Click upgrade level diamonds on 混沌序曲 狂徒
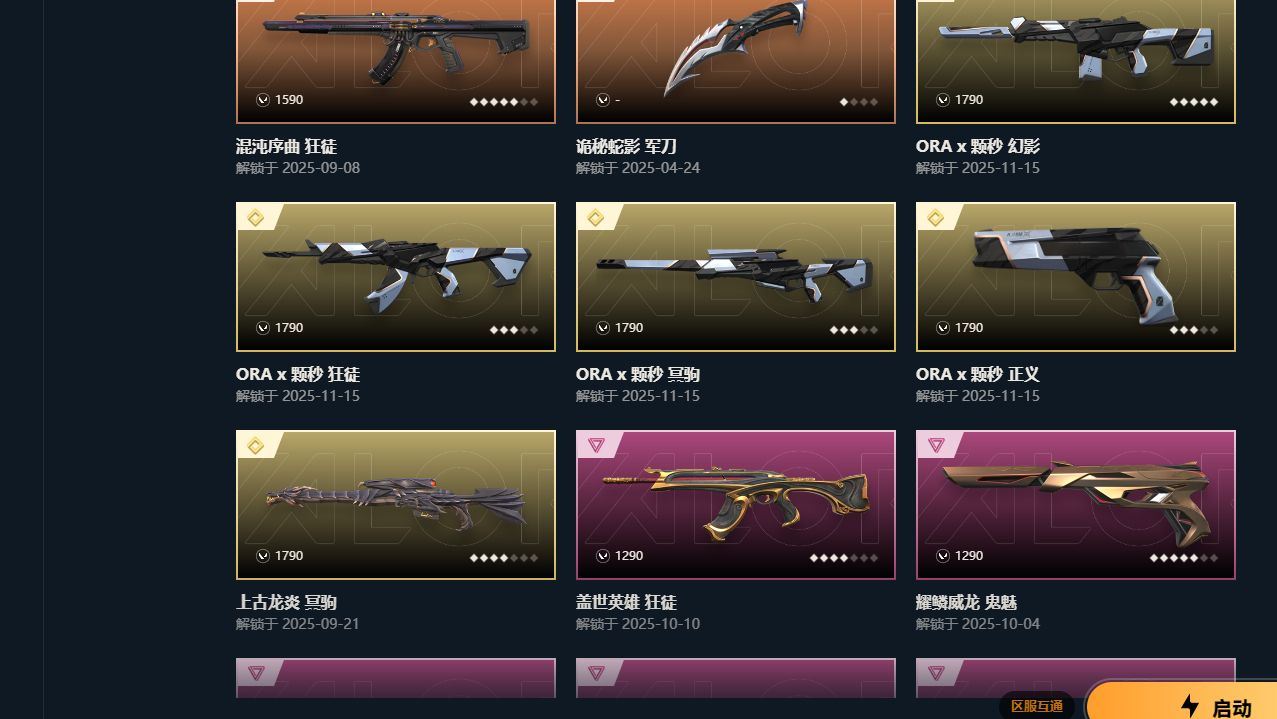The height and width of the screenshot is (719, 1277). pyautogui.click(x=504, y=101)
